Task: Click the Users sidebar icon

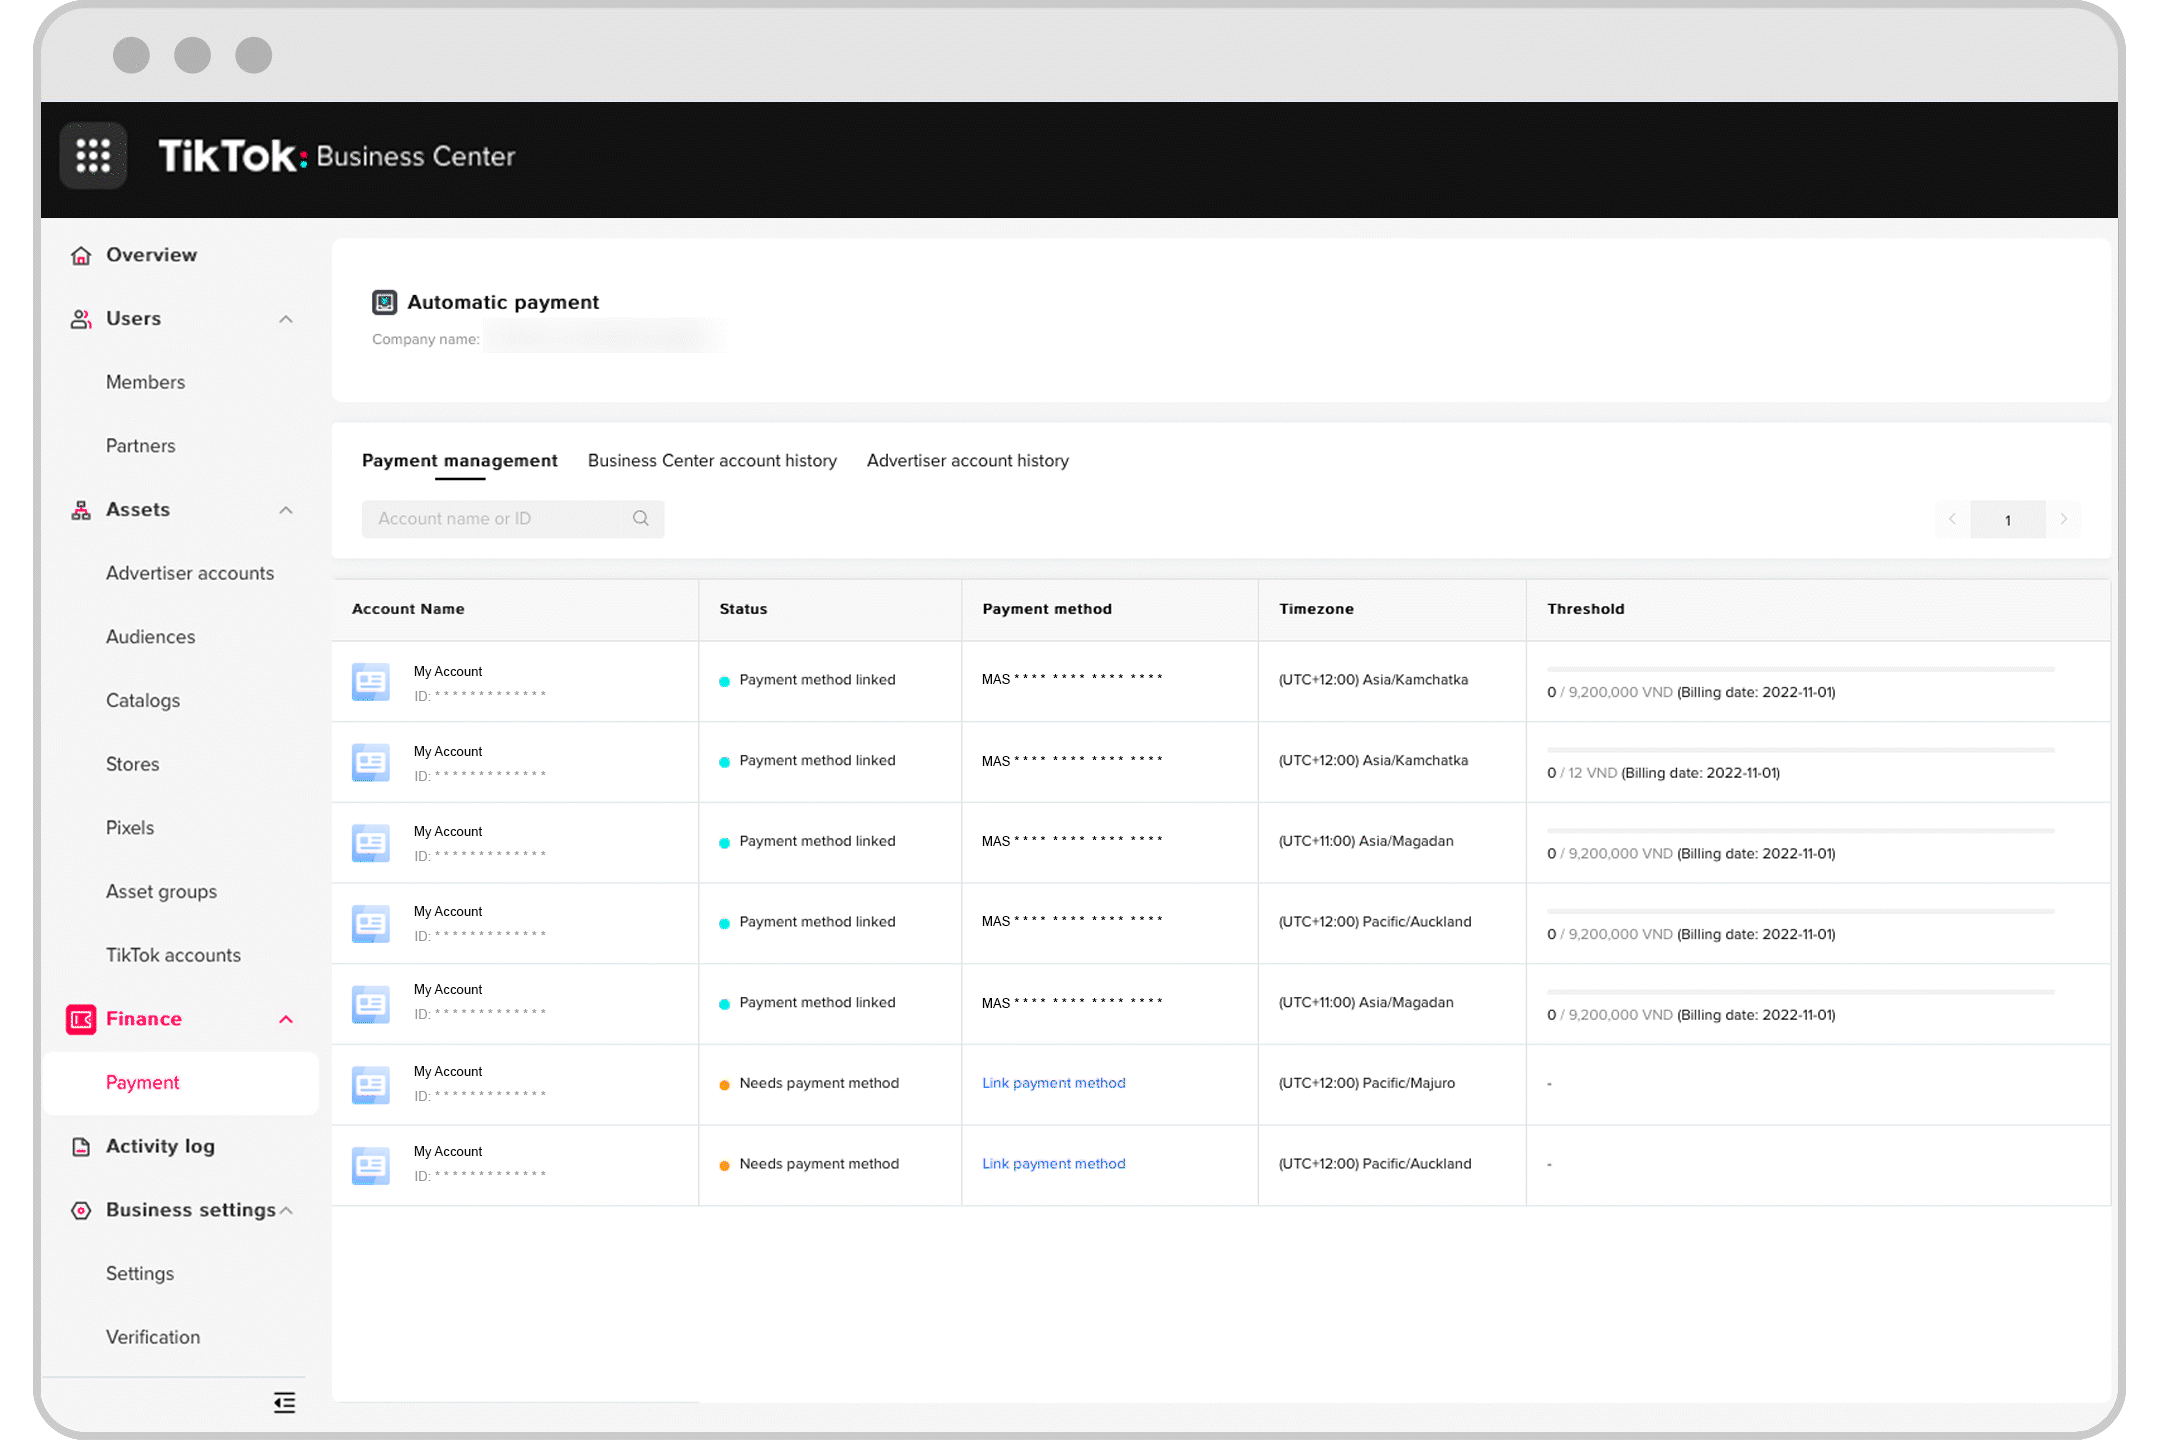Action: point(79,317)
